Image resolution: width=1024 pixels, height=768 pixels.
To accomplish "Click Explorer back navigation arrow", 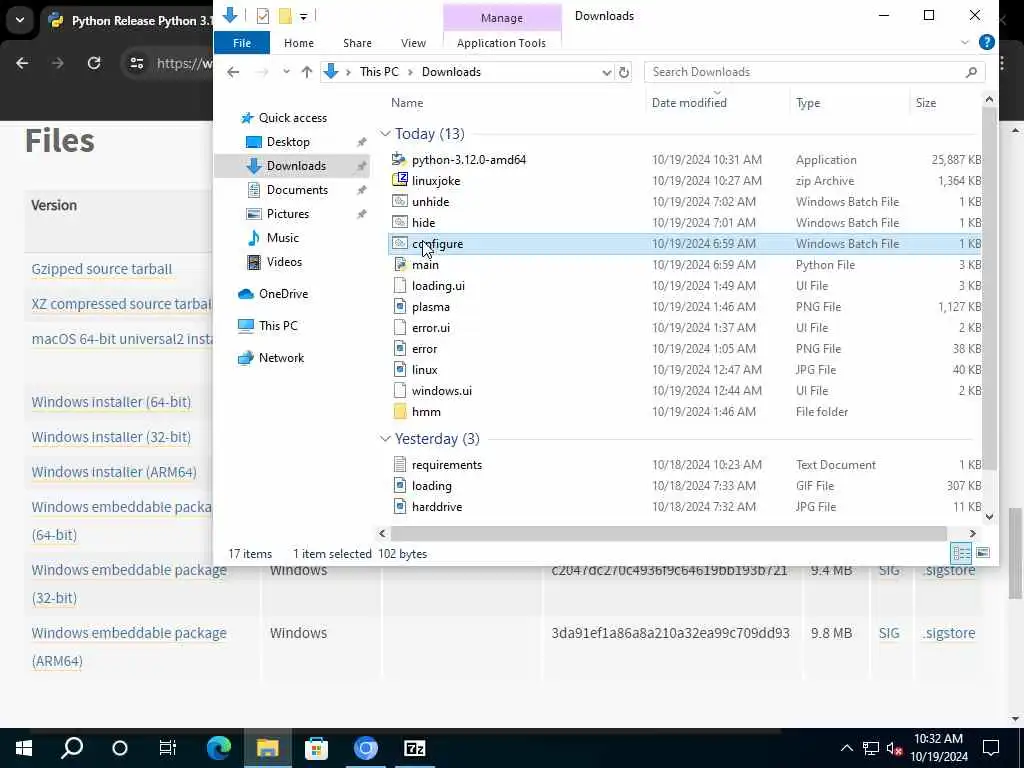I will (x=233, y=72).
